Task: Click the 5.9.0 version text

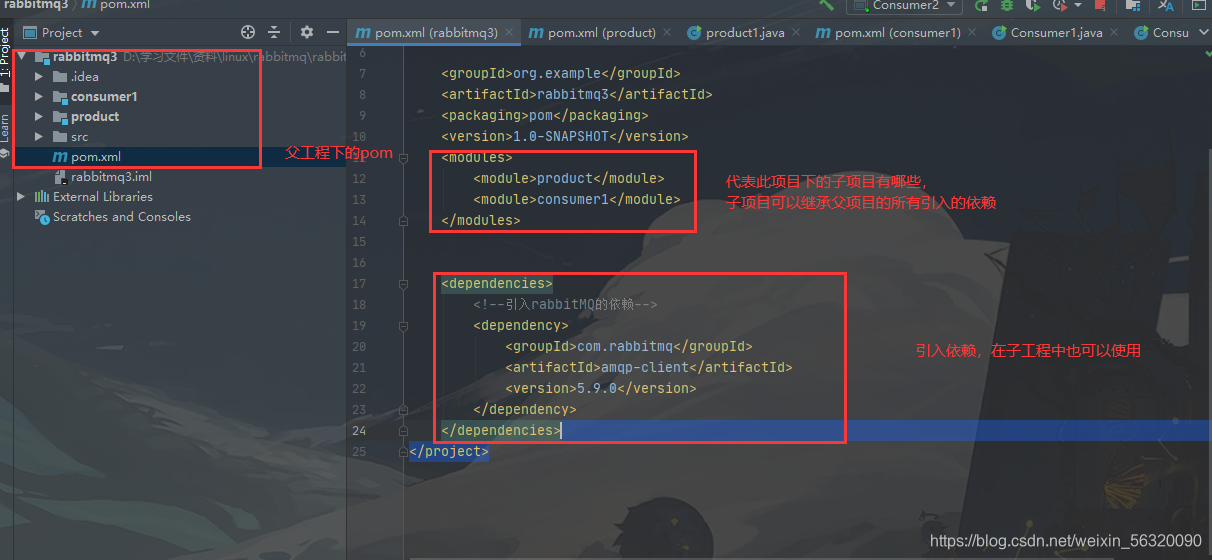Action: coord(597,388)
